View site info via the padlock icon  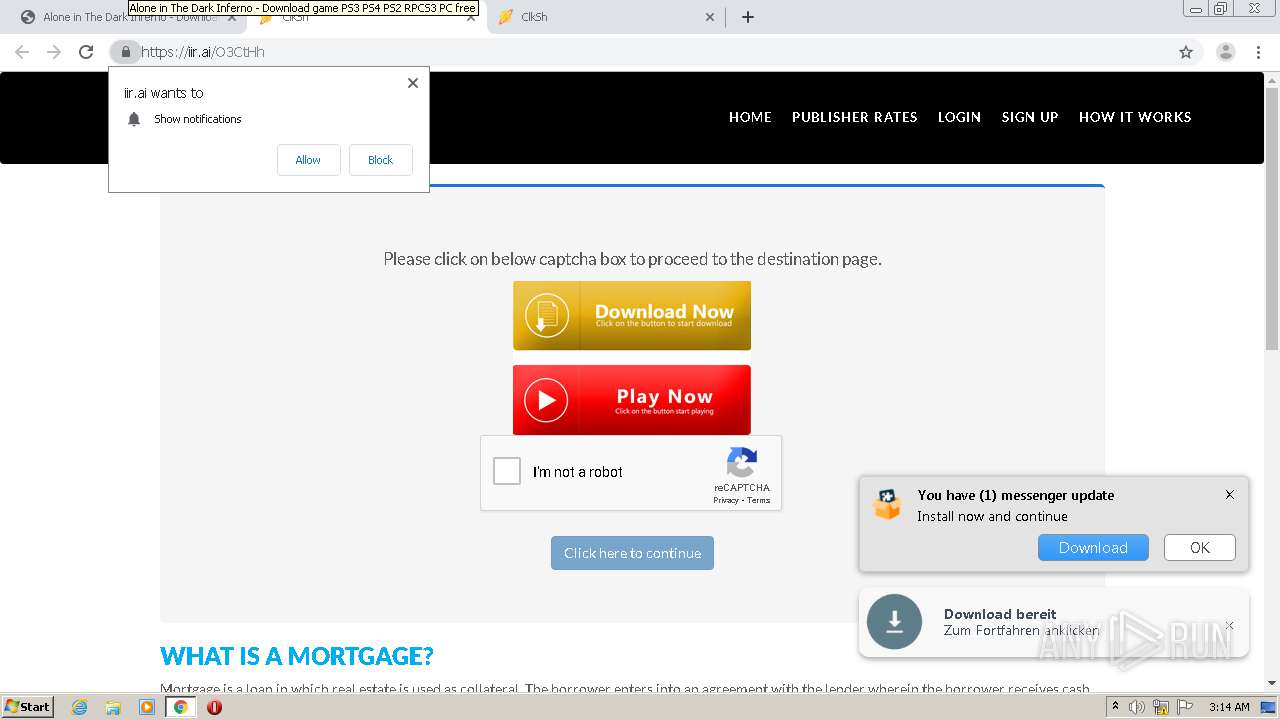click(x=125, y=52)
